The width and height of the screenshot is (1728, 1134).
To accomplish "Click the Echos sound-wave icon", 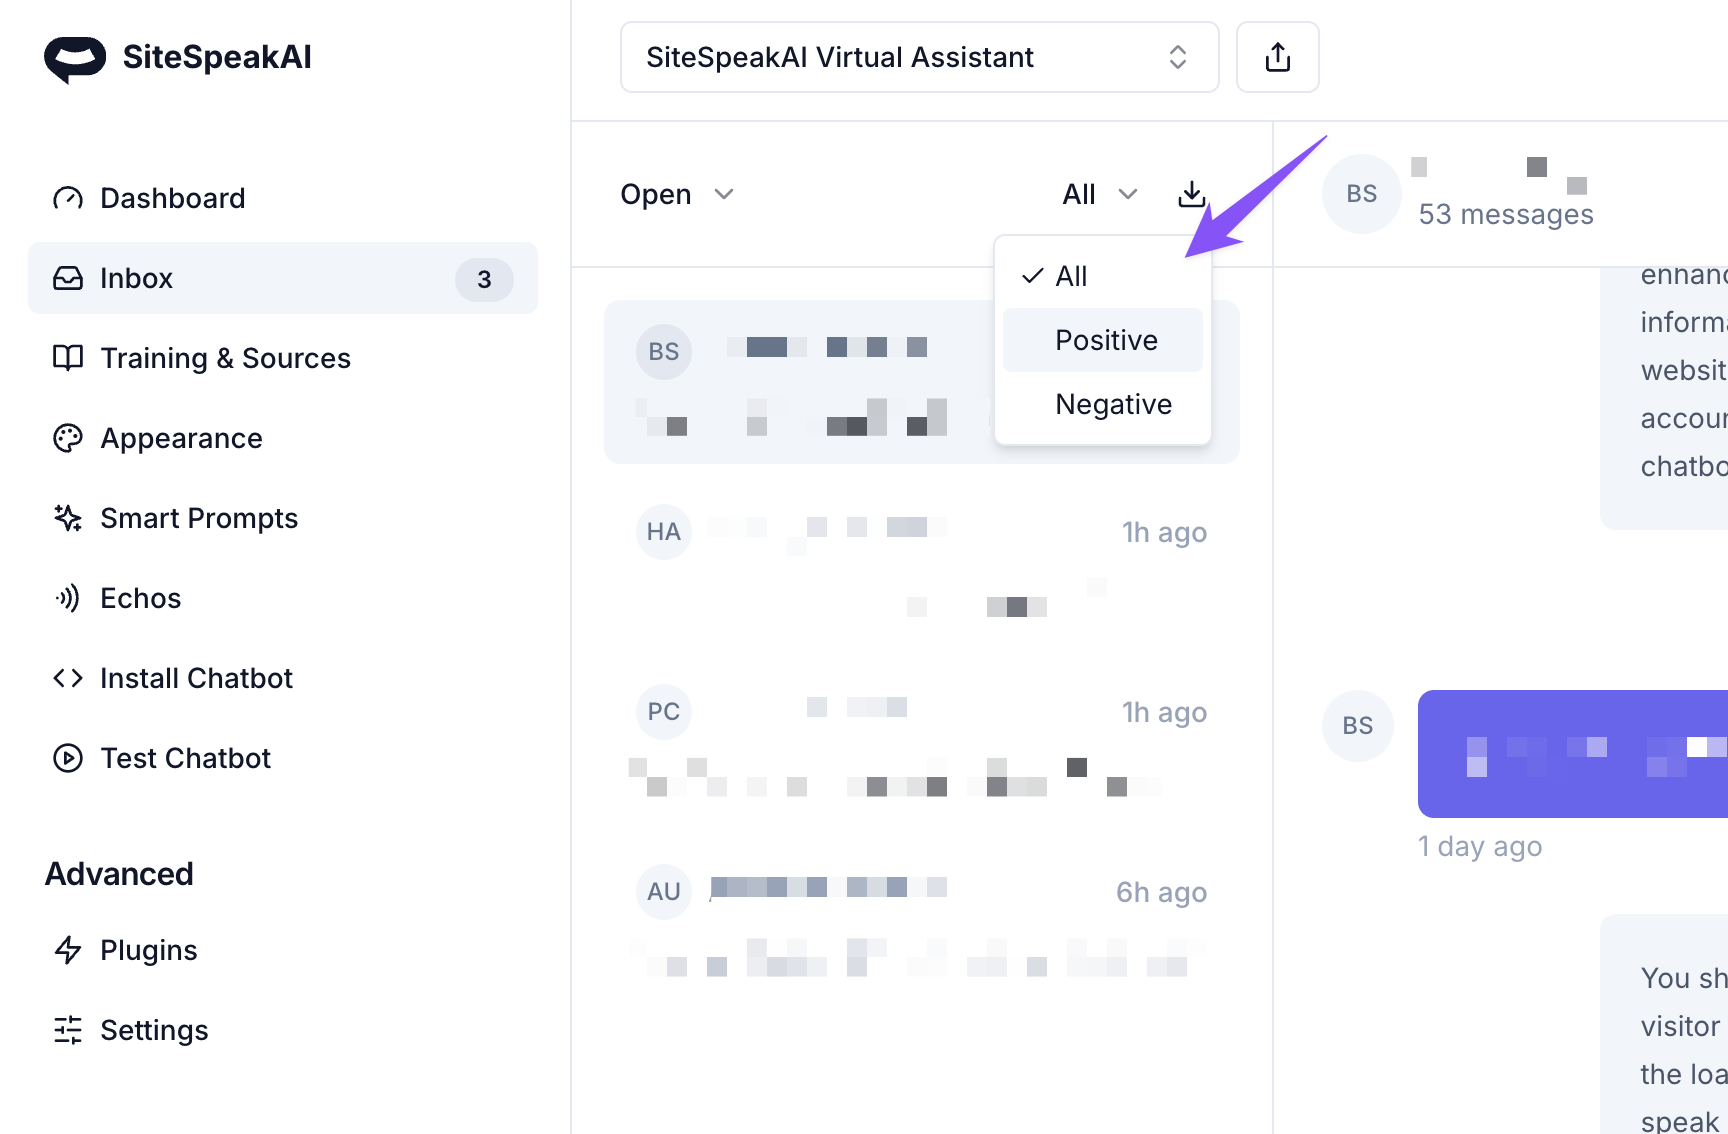I will [x=68, y=598].
